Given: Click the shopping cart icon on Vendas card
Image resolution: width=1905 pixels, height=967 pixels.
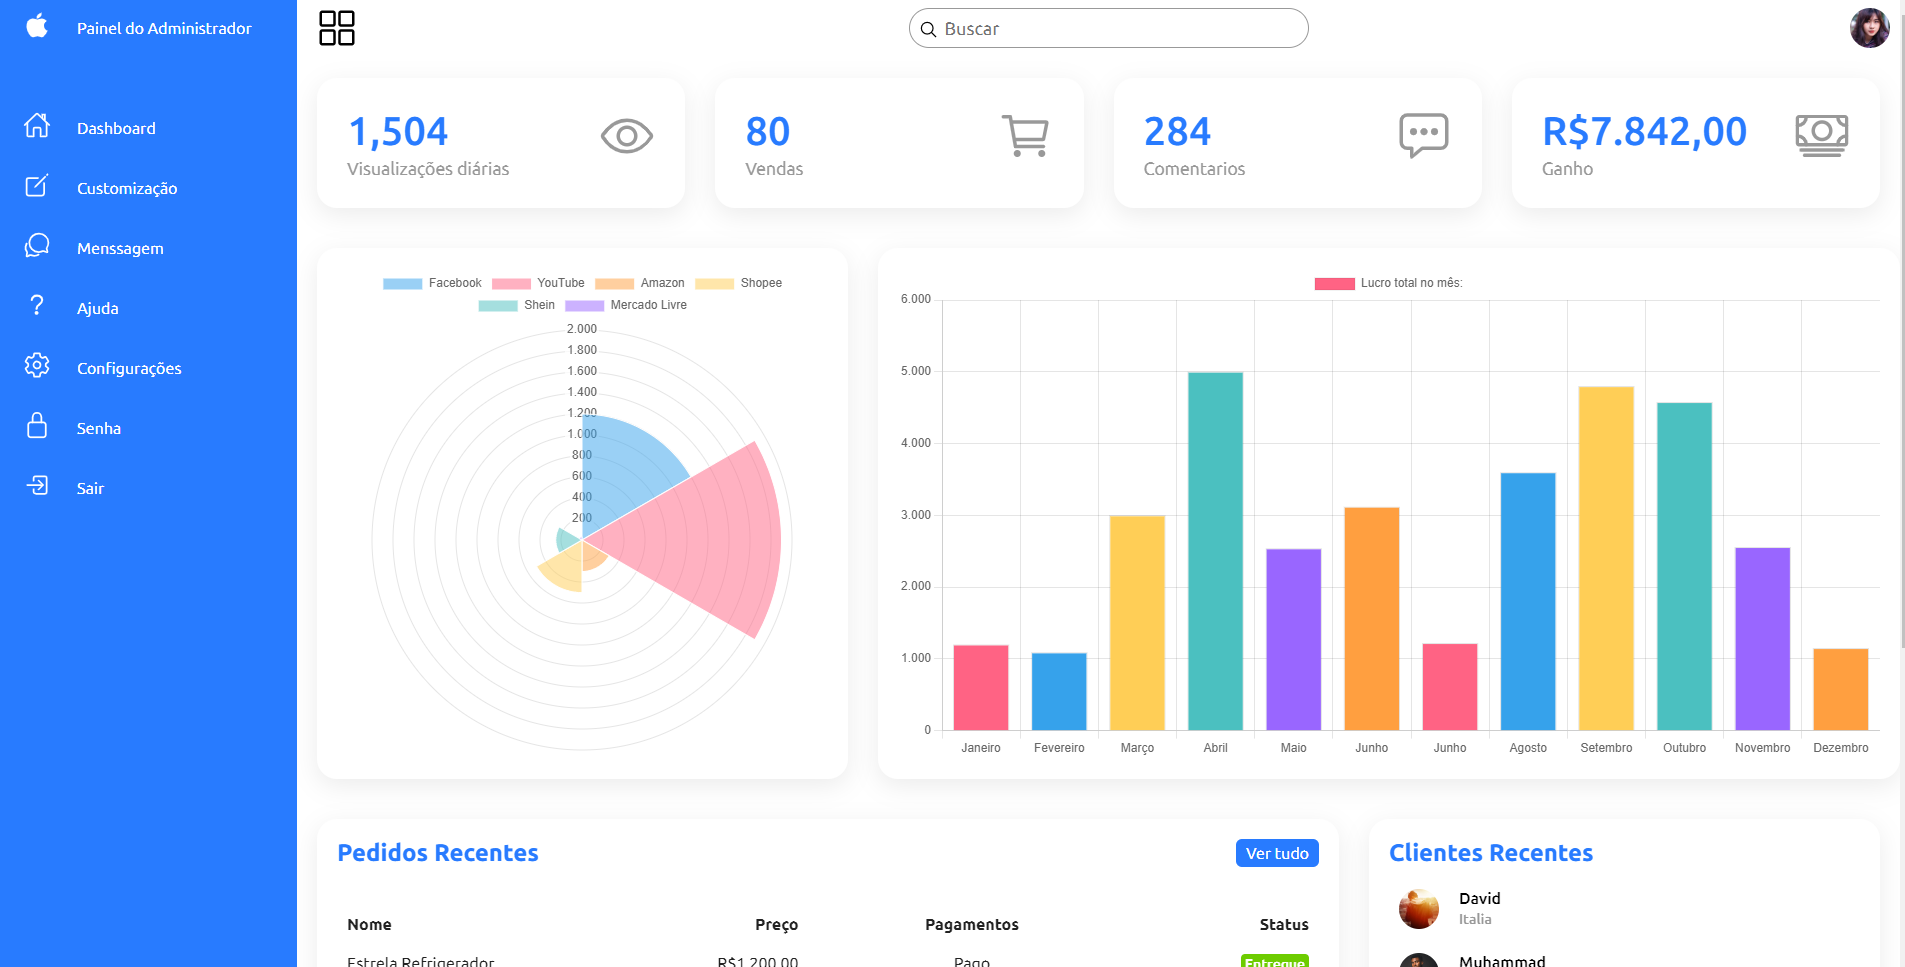Looking at the screenshot, I should point(1025,135).
